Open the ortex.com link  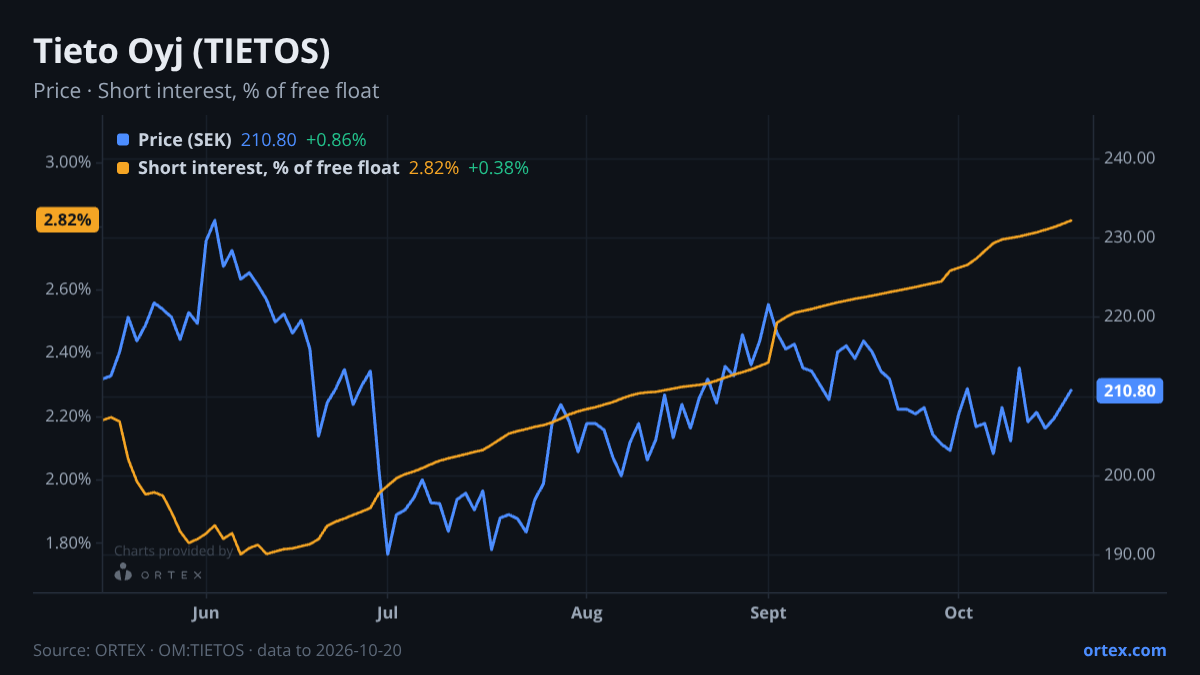(1125, 650)
